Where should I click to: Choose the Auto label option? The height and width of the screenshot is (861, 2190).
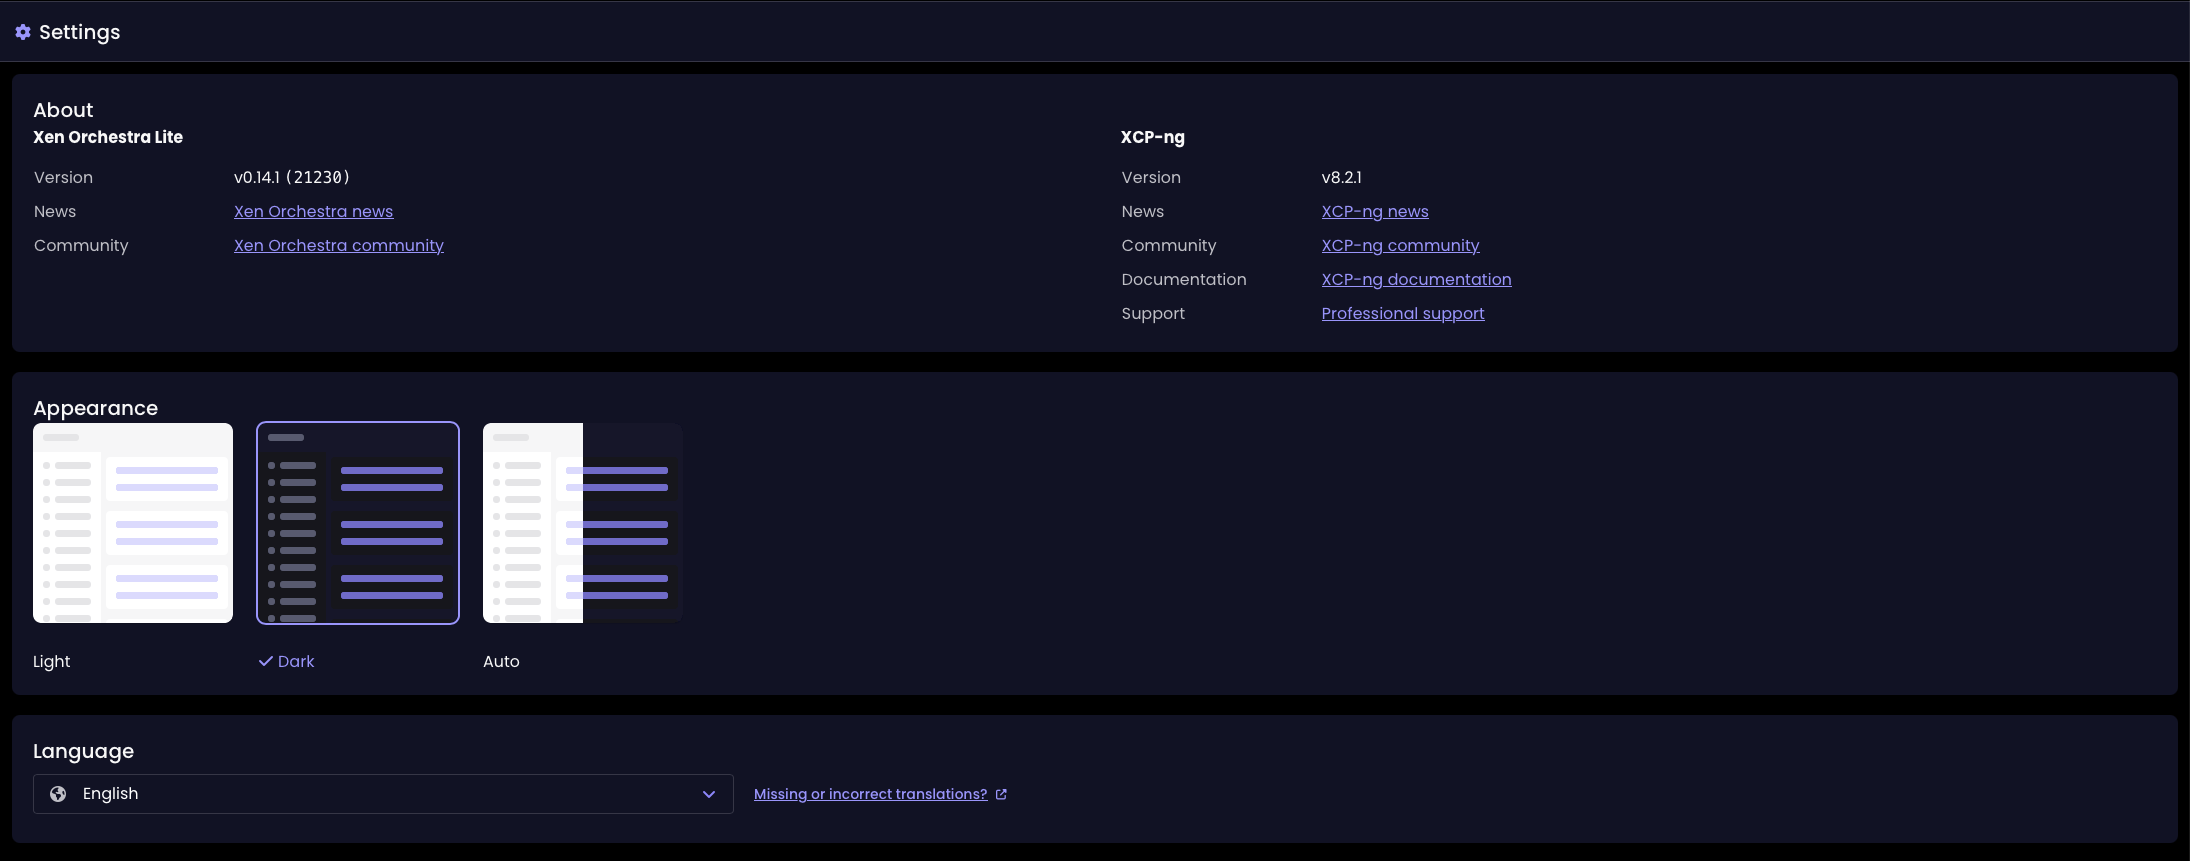pos(501,661)
